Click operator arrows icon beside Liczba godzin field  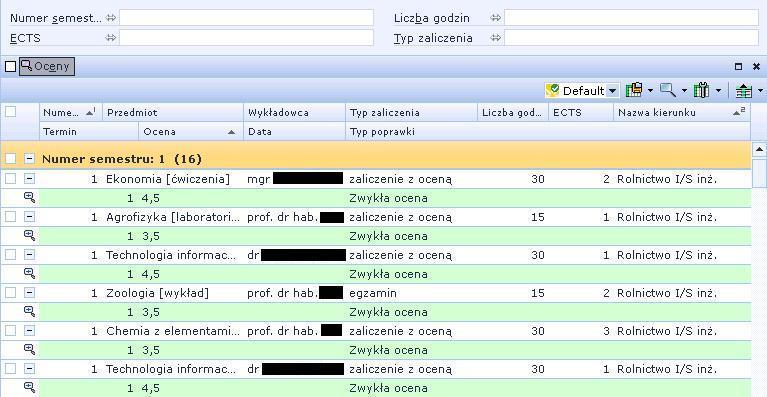pos(496,18)
